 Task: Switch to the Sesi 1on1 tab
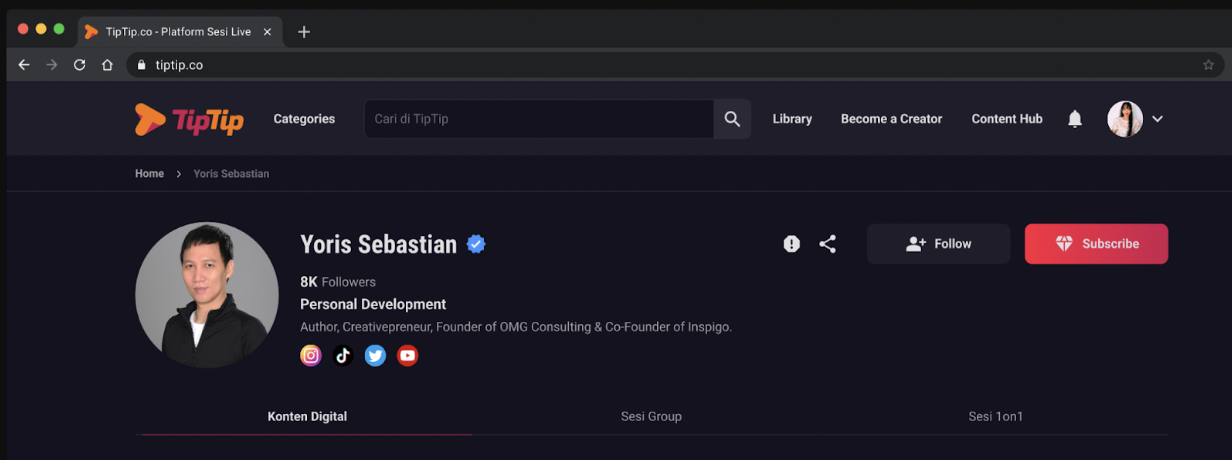996,416
